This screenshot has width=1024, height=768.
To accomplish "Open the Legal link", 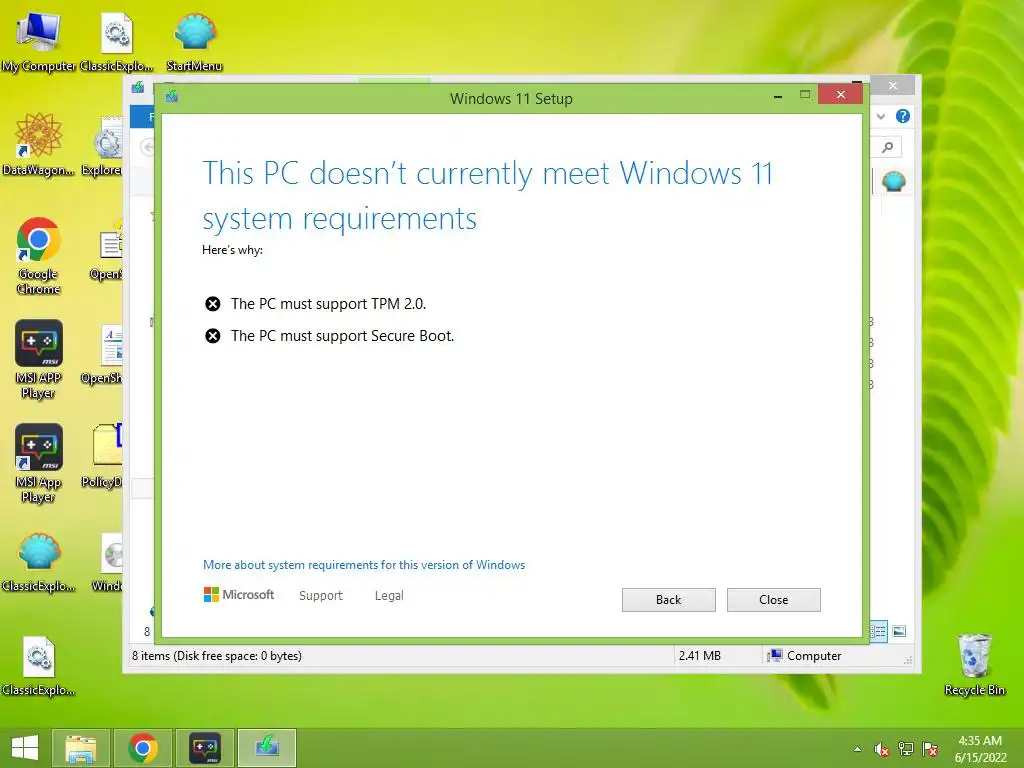I will pos(389,596).
